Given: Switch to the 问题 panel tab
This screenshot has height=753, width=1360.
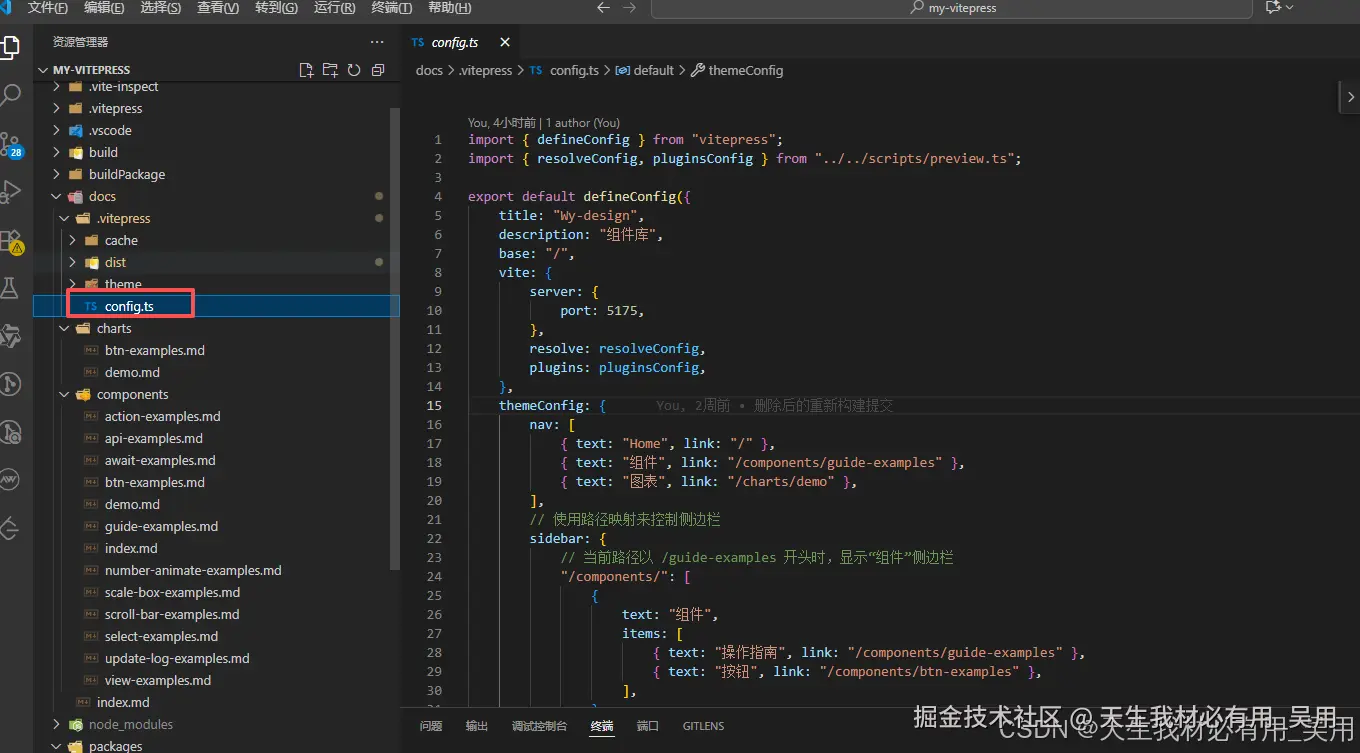Looking at the screenshot, I should (x=430, y=725).
